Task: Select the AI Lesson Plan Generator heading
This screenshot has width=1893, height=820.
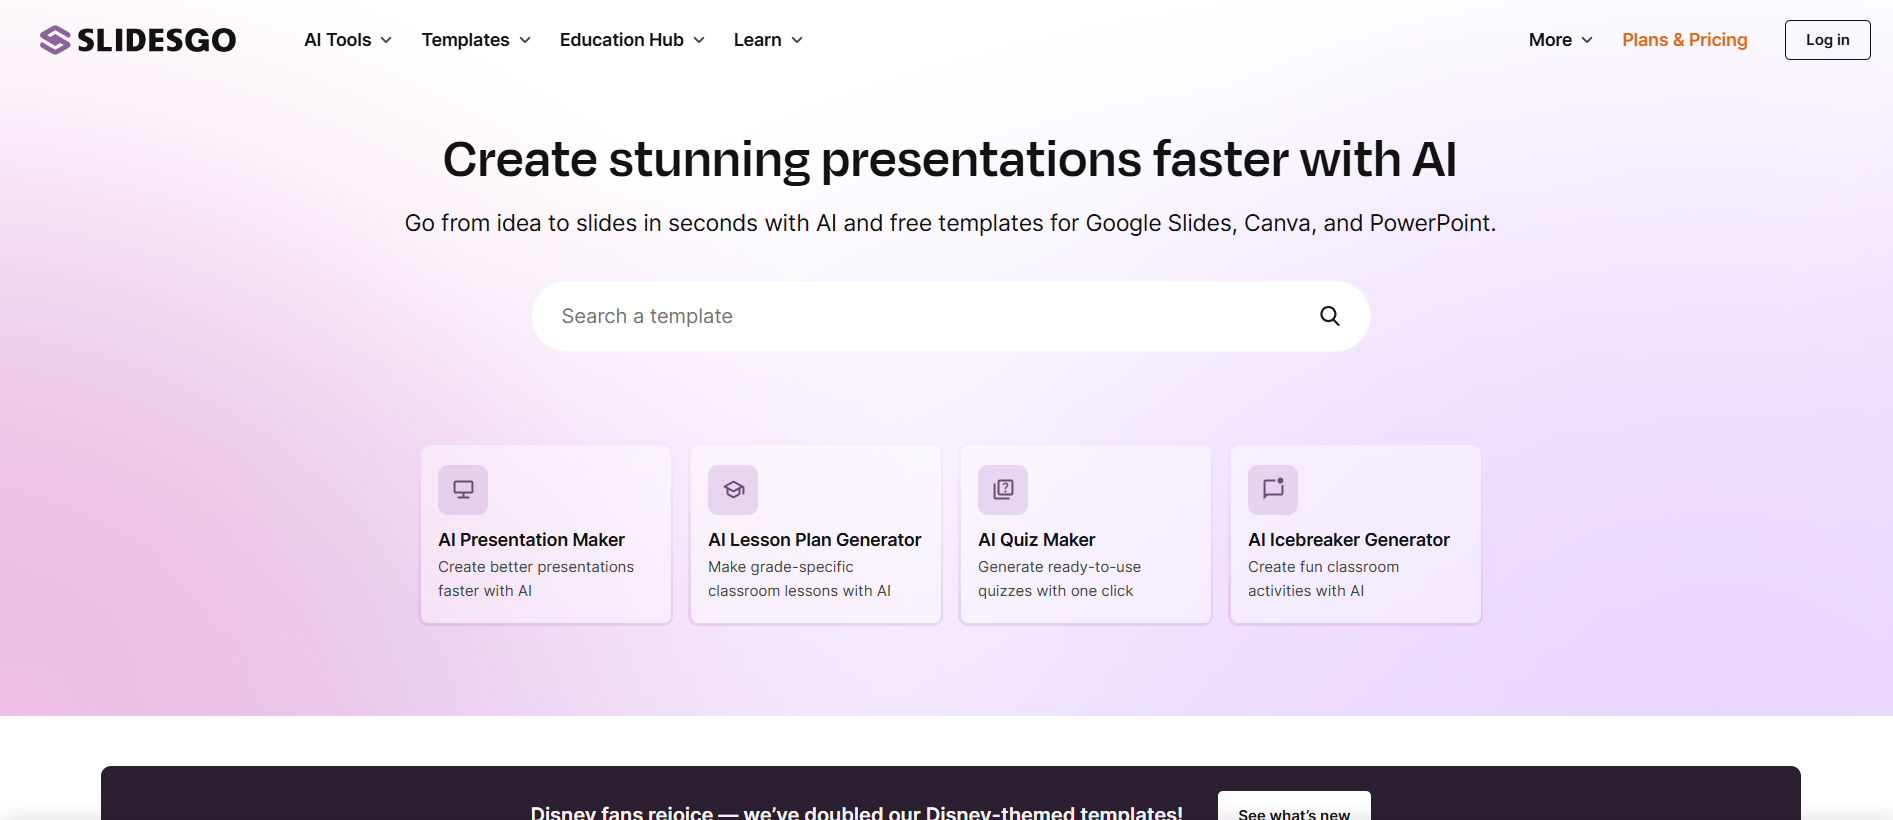Action: pyautogui.click(x=814, y=540)
